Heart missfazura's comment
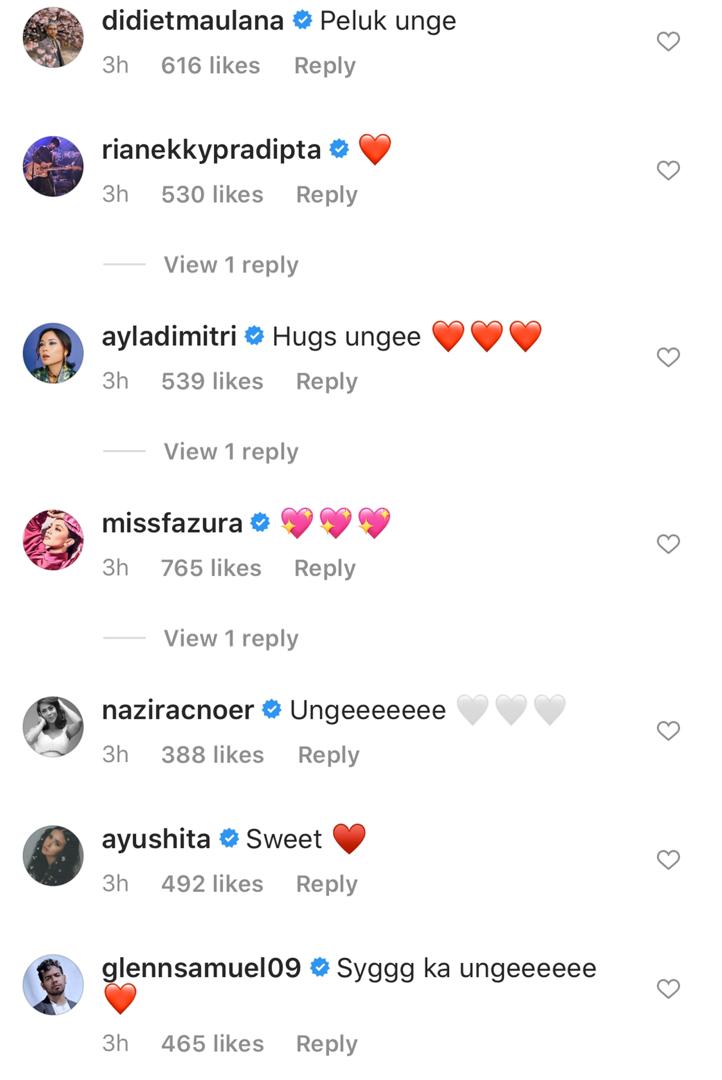The height and width of the screenshot is (1080, 722). 667,544
